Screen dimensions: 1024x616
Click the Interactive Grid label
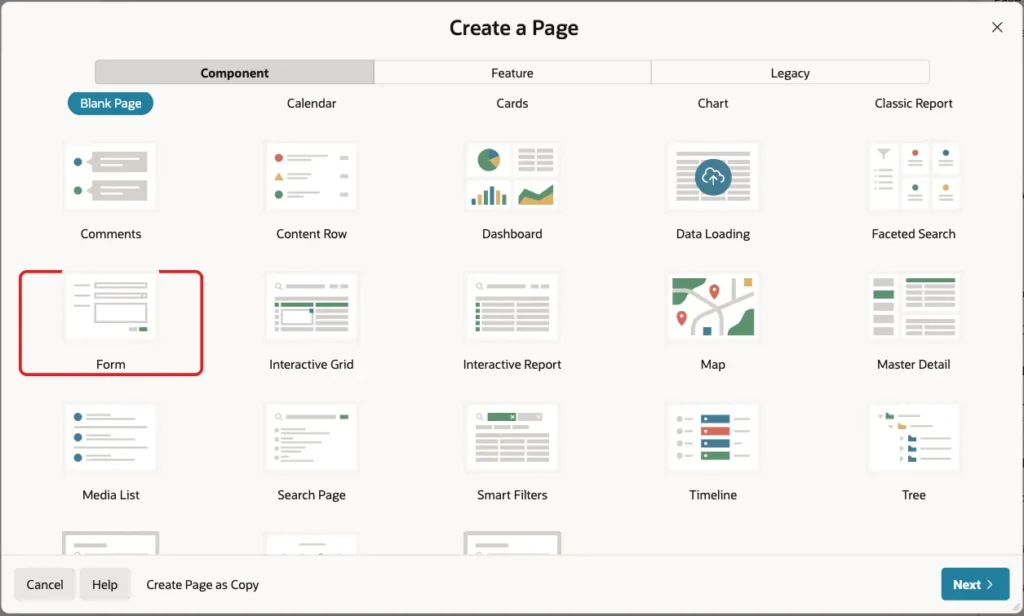(312, 365)
